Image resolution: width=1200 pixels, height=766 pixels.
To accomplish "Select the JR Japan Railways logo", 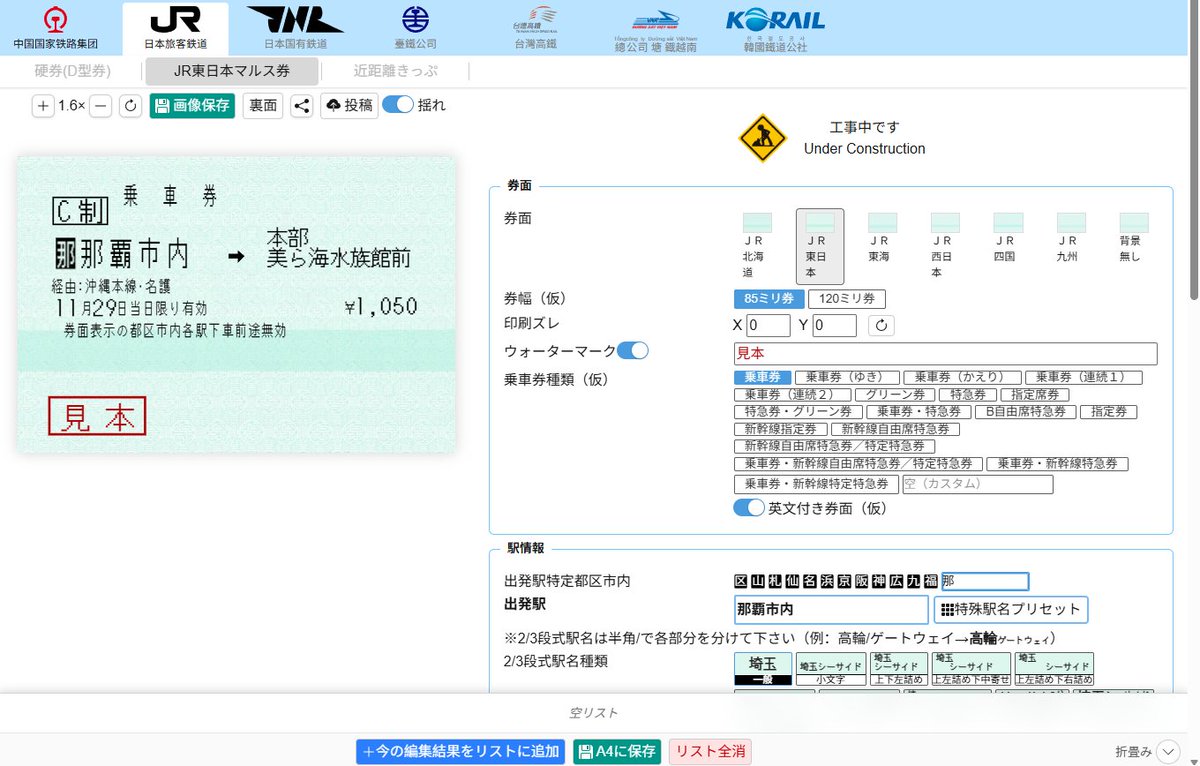I will 175,28.
